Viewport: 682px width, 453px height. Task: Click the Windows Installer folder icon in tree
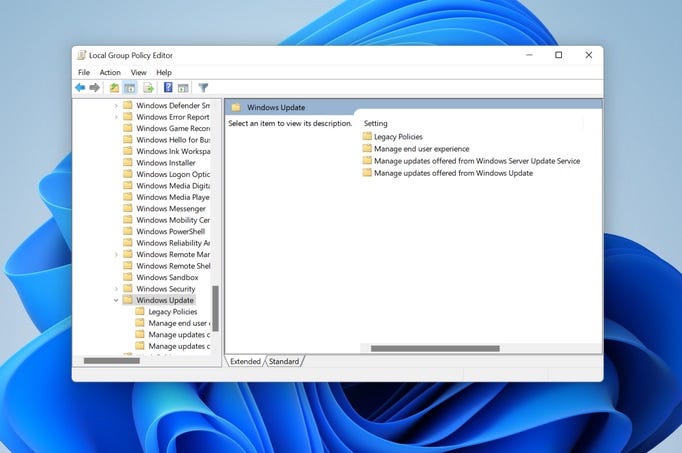(128, 162)
